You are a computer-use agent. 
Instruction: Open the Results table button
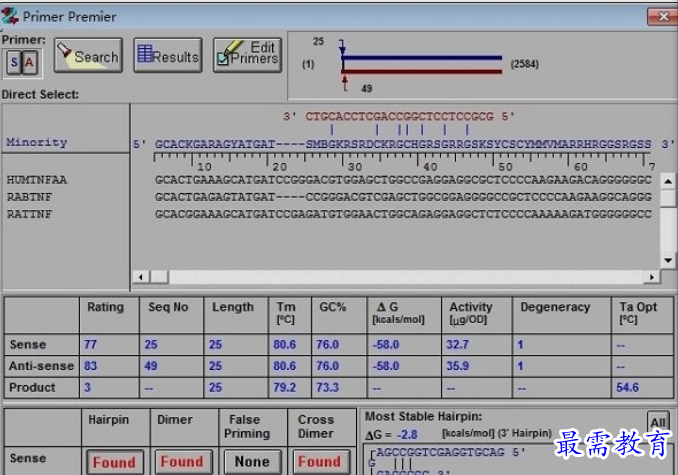tap(168, 55)
